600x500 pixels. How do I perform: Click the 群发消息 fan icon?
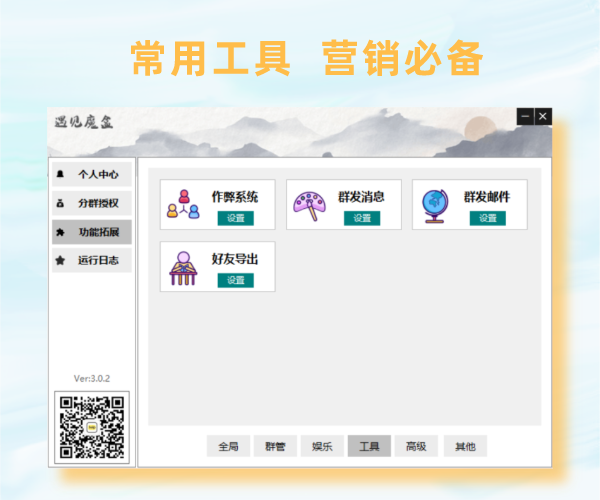pos(309,206)
